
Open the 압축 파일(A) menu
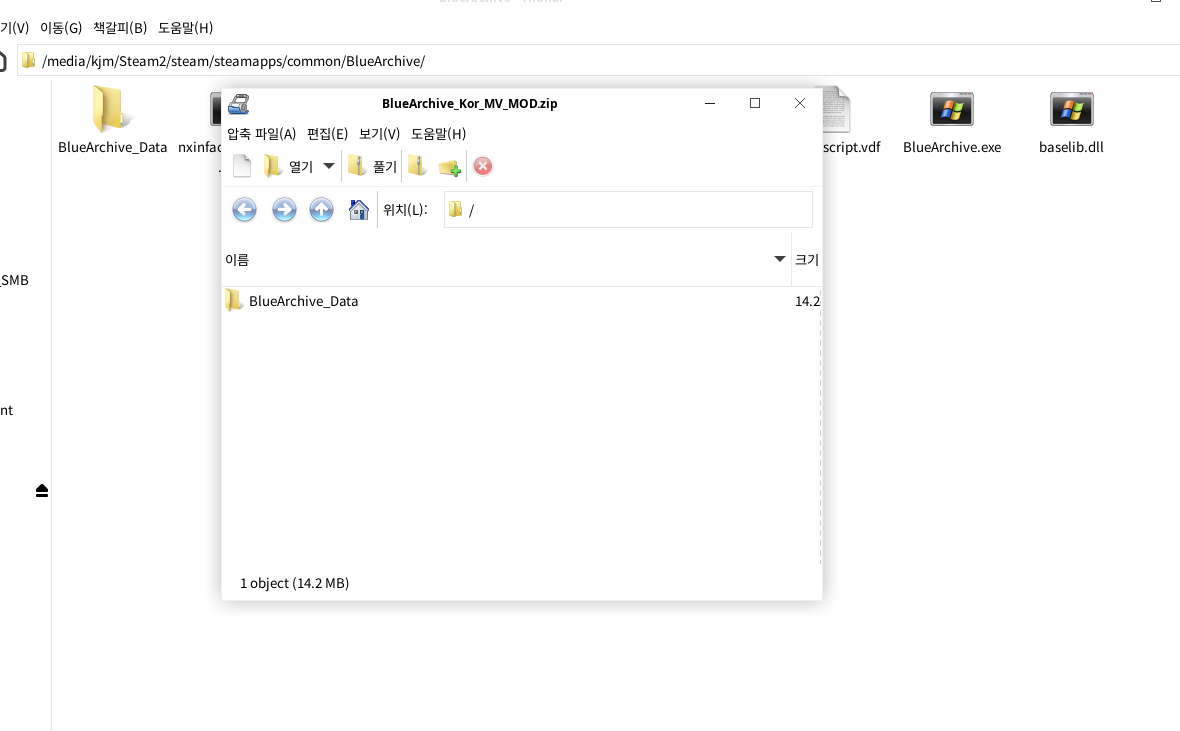pos(261,134)
